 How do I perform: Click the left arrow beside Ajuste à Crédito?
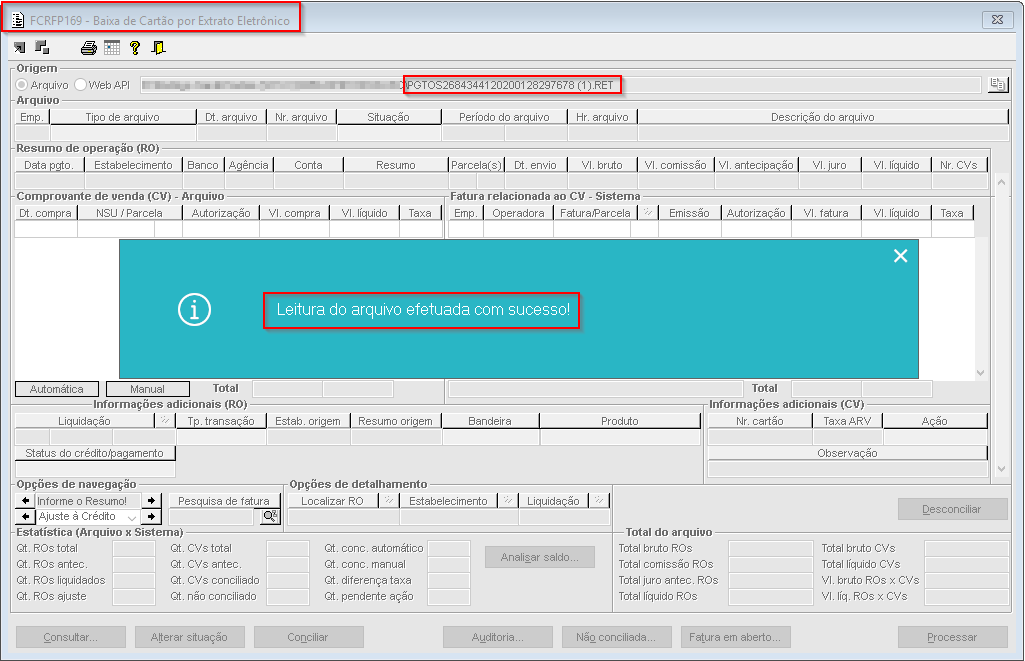(x=25, y=517)
